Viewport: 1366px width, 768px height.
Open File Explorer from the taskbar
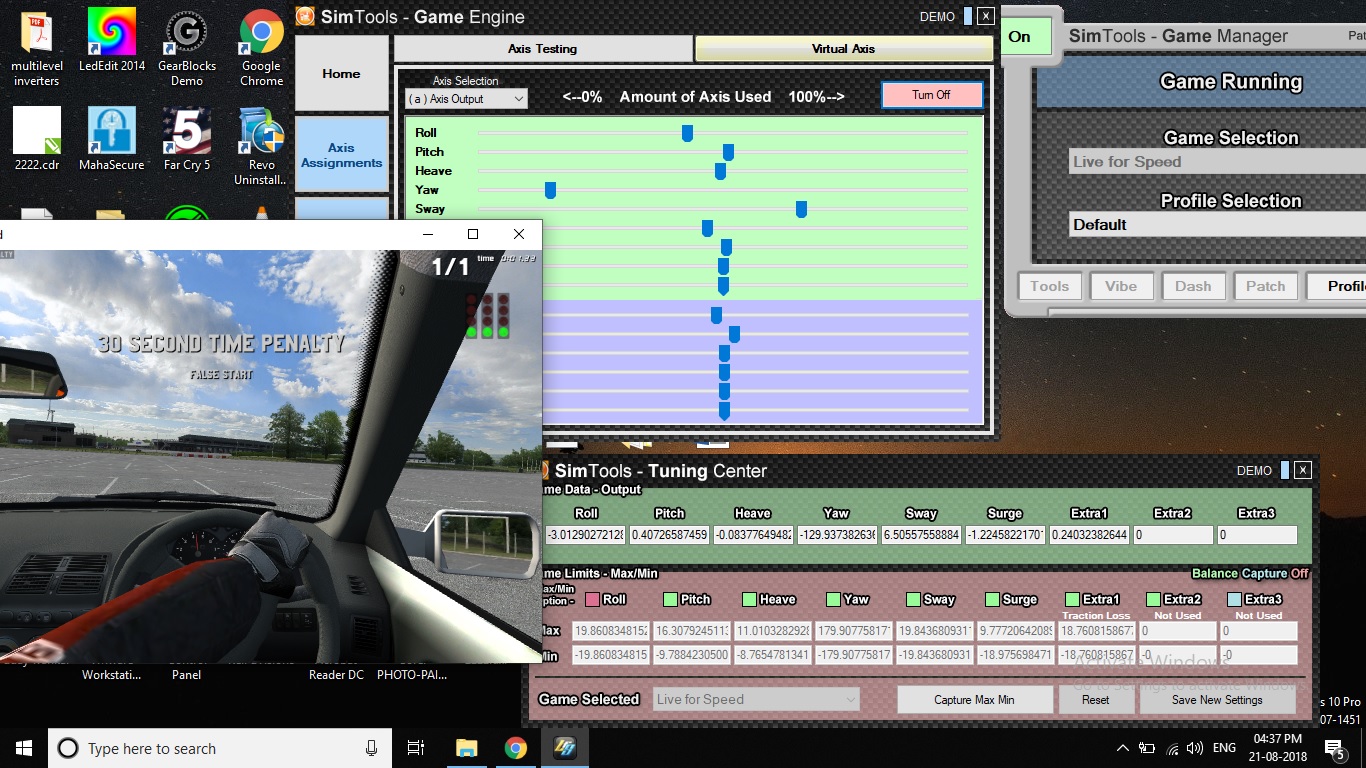coord(466,748)
